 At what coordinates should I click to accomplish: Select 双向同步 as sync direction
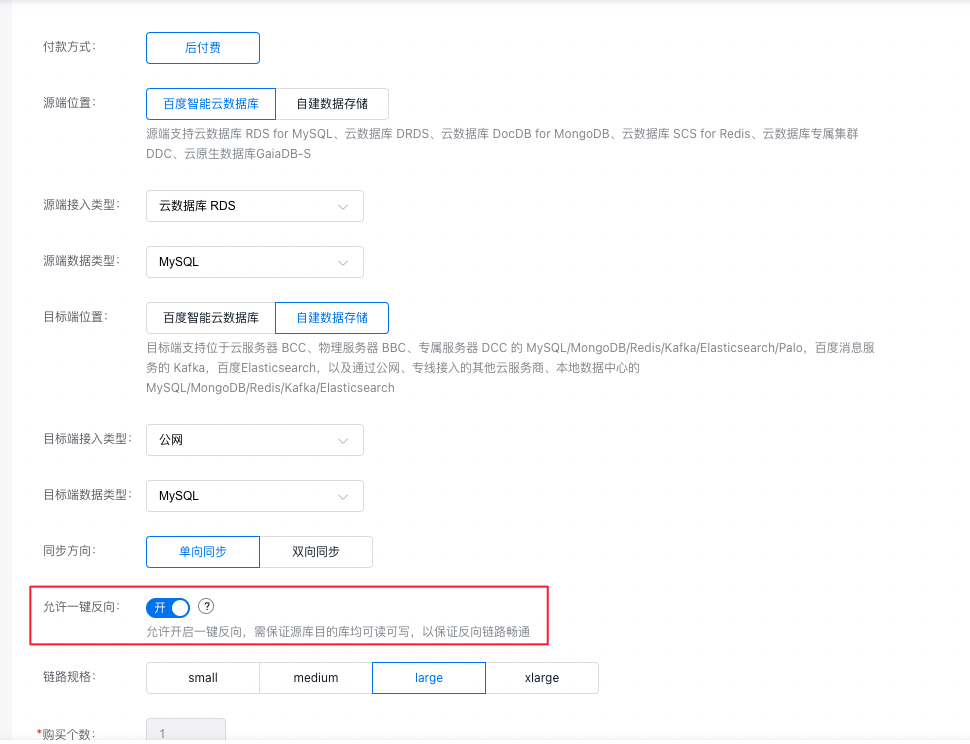point(315,552)
